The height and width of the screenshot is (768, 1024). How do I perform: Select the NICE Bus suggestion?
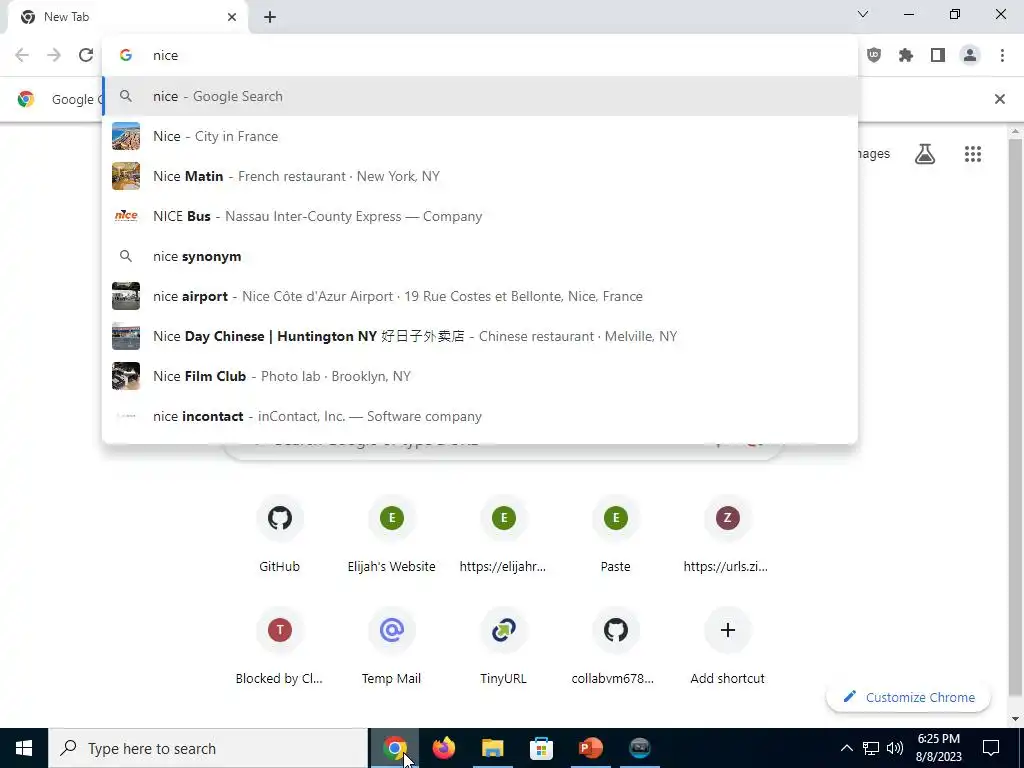tap(480, 216)
